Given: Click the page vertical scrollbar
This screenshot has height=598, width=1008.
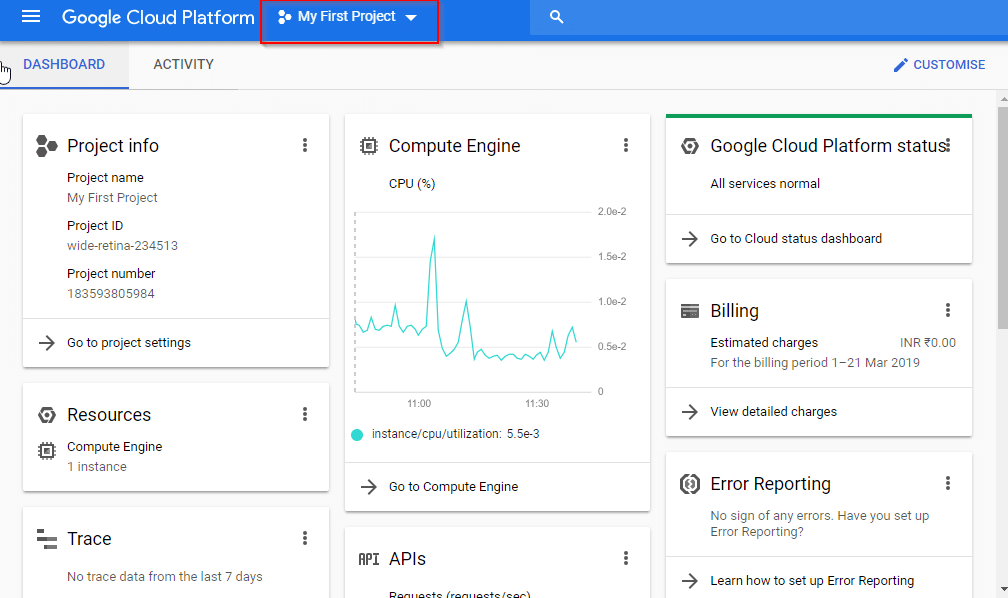Looking at the screenshot, I should [1003, 219].
